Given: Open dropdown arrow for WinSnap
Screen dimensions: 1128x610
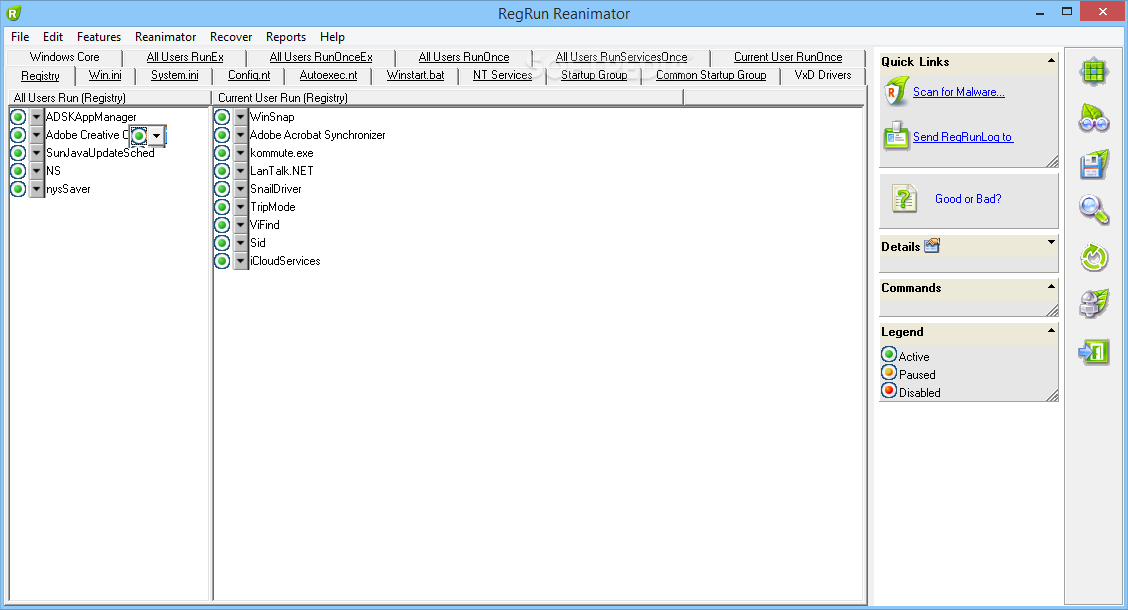Looking at the screenshot, I should click(240, 117).
